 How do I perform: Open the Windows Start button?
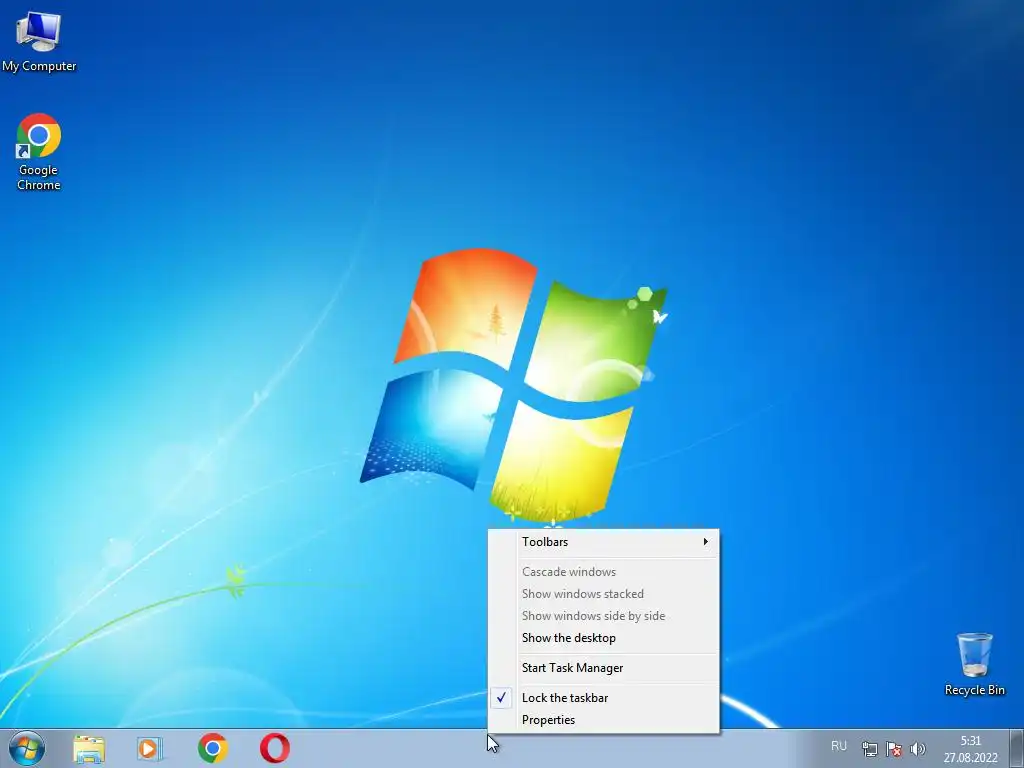coord(27,748)
